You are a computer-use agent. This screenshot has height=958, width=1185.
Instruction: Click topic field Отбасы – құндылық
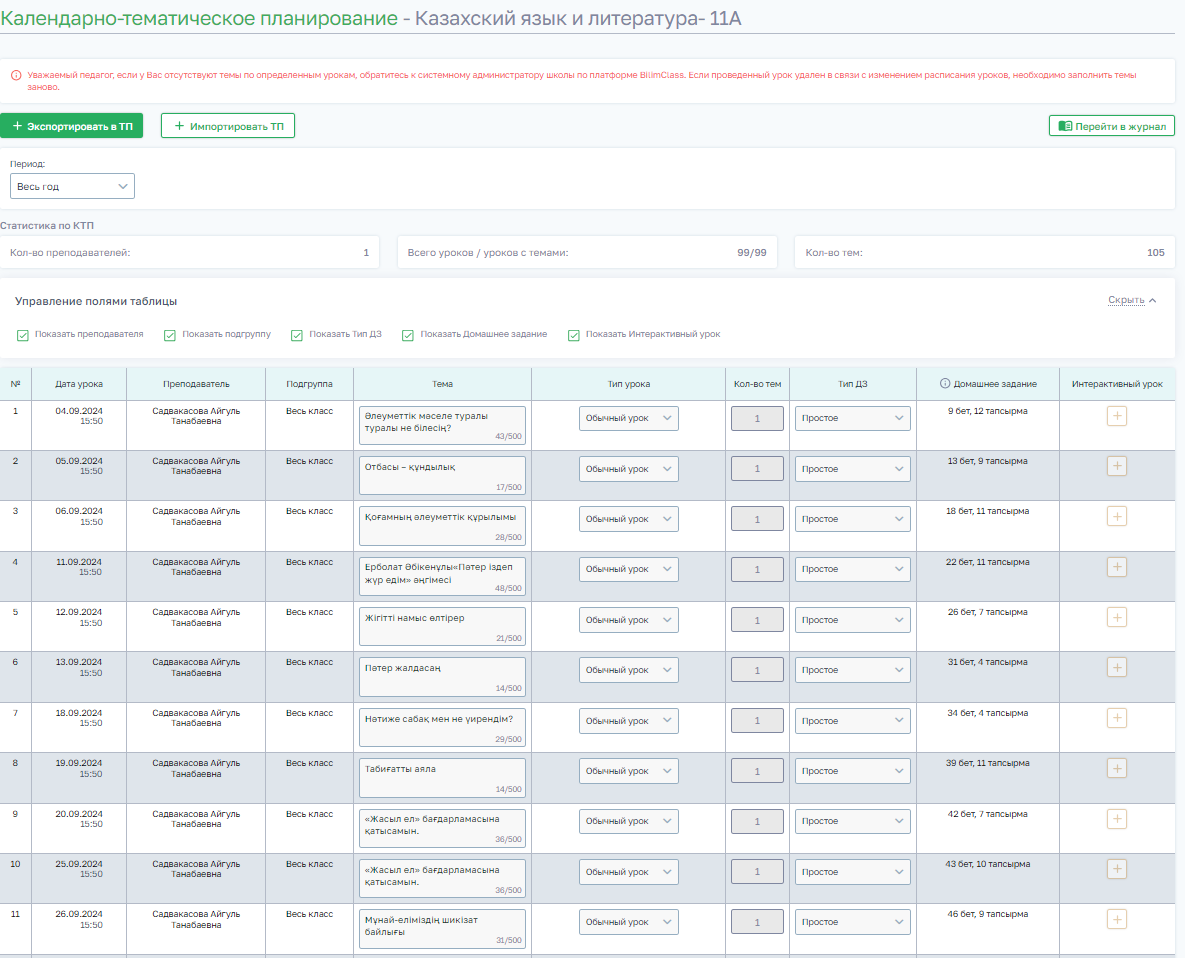point(442,469)
